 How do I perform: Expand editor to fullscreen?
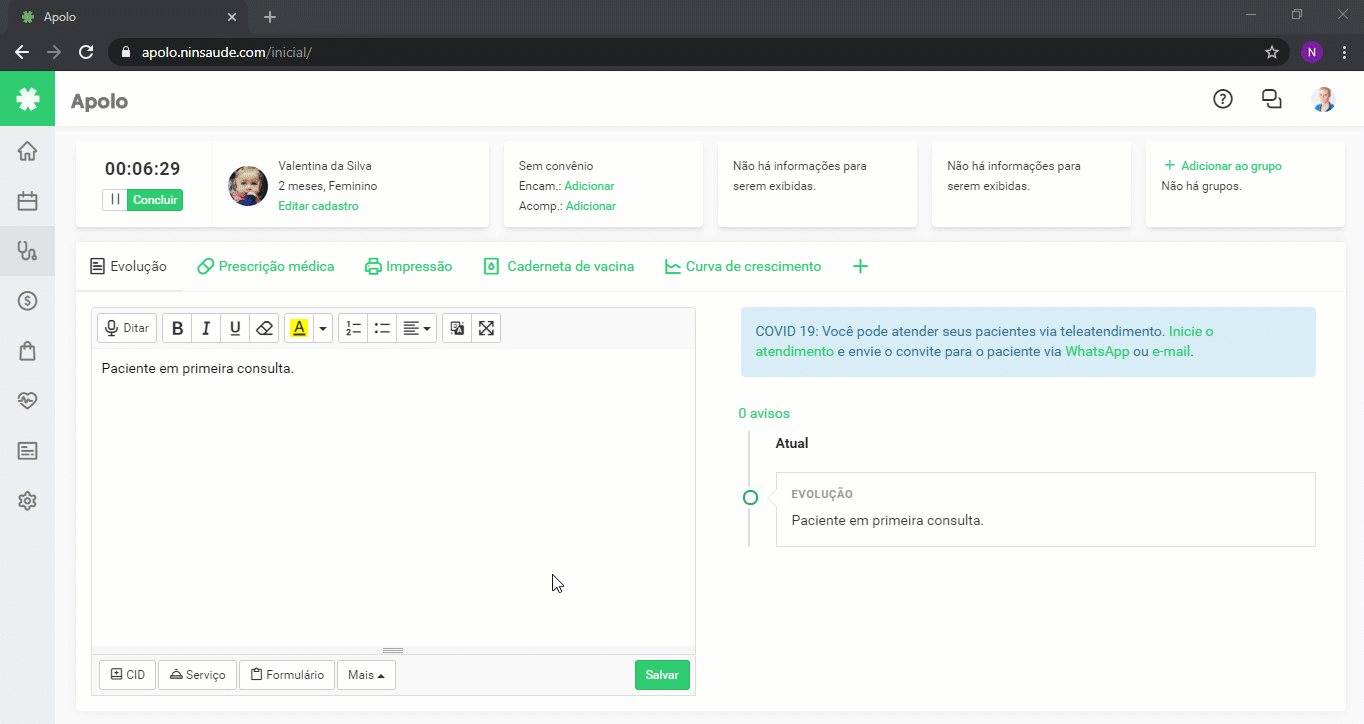486,328
